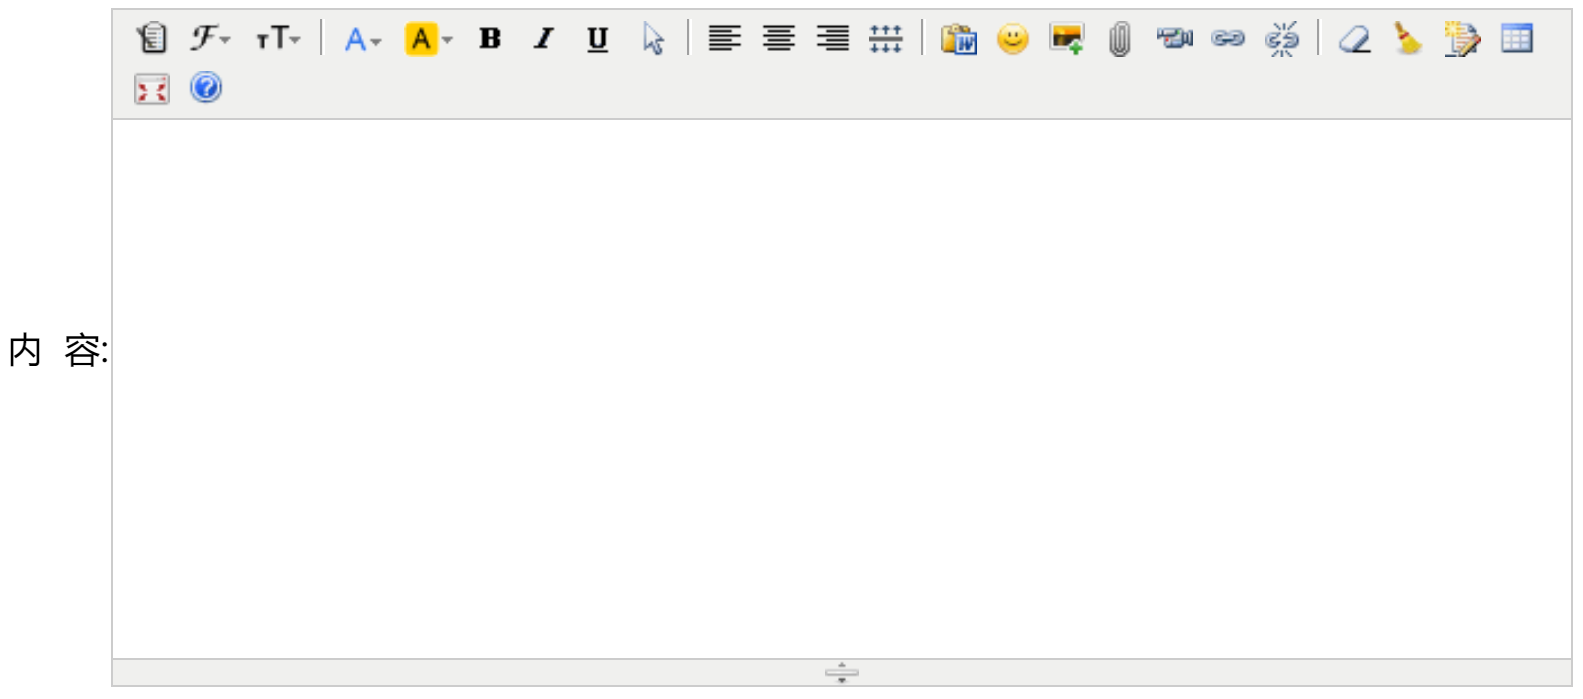1583x699 pixels.
Task: Open the font size dropdown
Action: [277, 39]
